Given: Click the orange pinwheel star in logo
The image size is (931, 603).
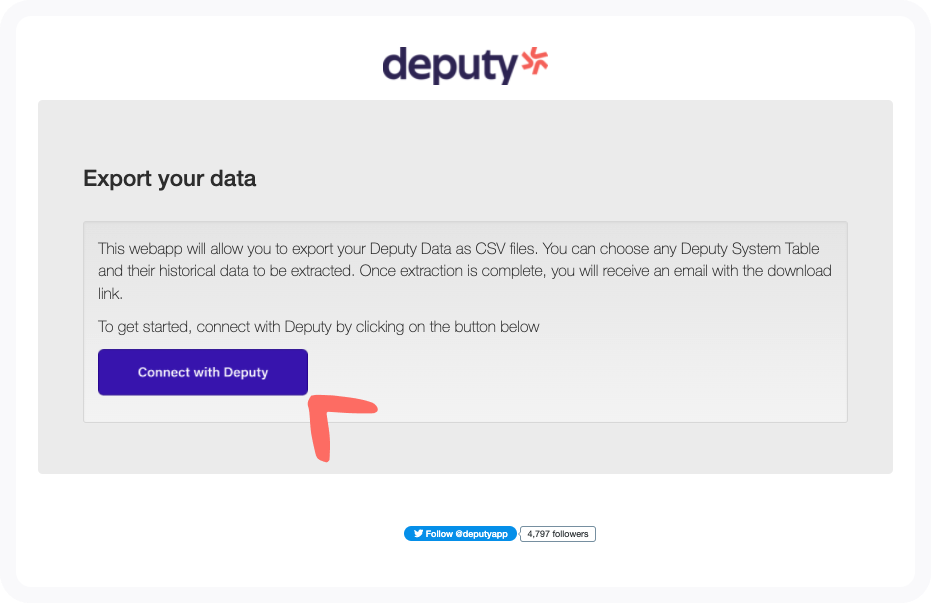Looking at the screenshot, I should [x=535, y=61].
